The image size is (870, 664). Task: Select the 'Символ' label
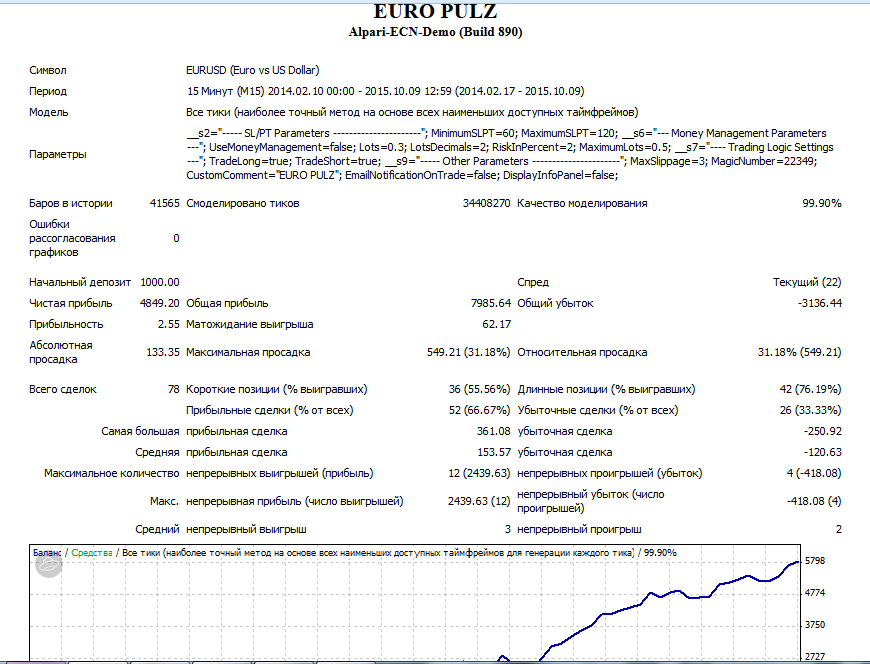coord(48,70)
